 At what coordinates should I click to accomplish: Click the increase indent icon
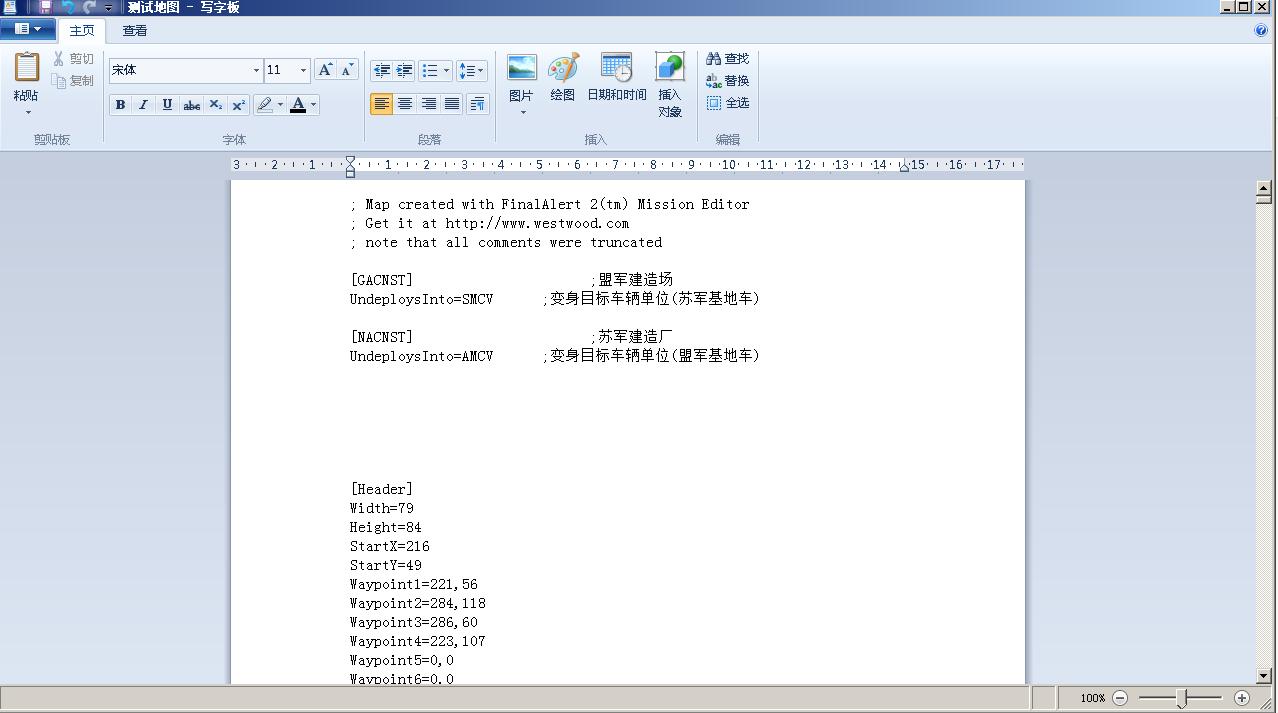coord(404,70)
